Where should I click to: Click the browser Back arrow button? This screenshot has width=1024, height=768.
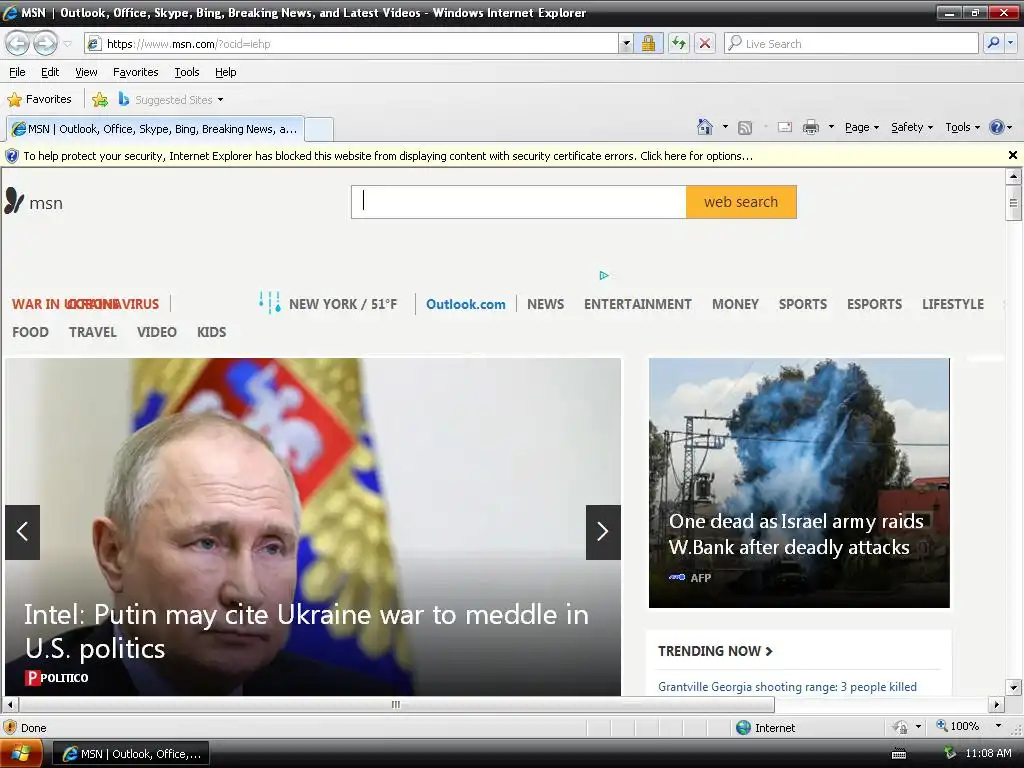coord(18,44)
